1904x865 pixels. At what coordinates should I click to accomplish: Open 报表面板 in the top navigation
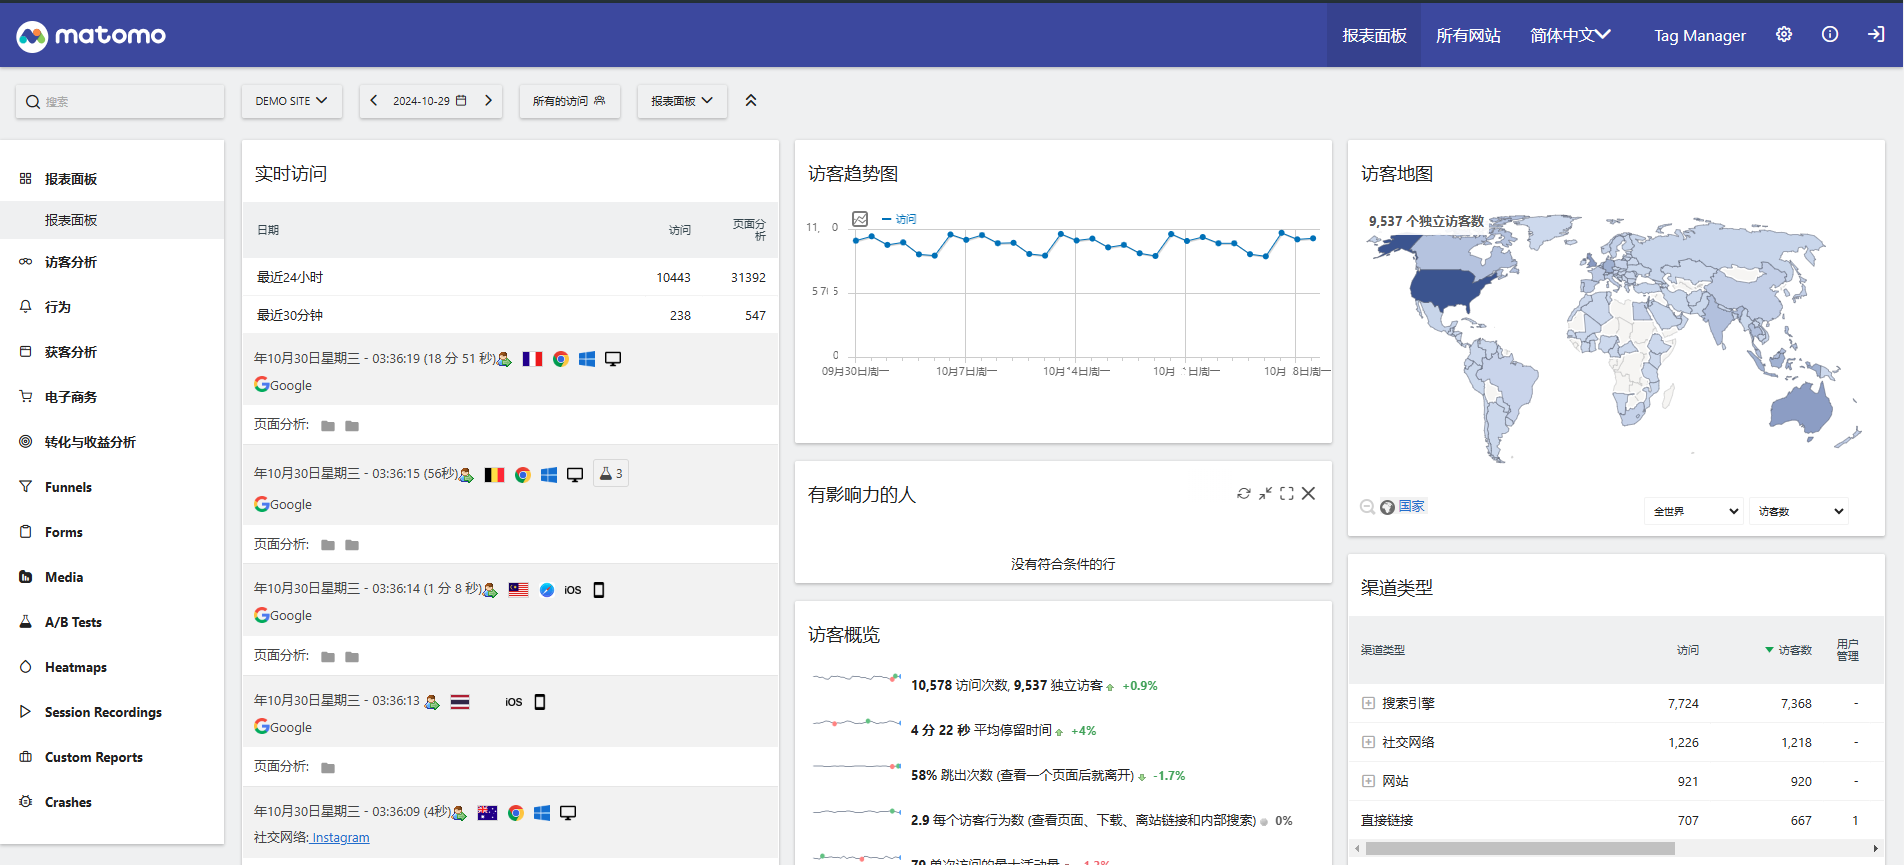point(1374,35)
